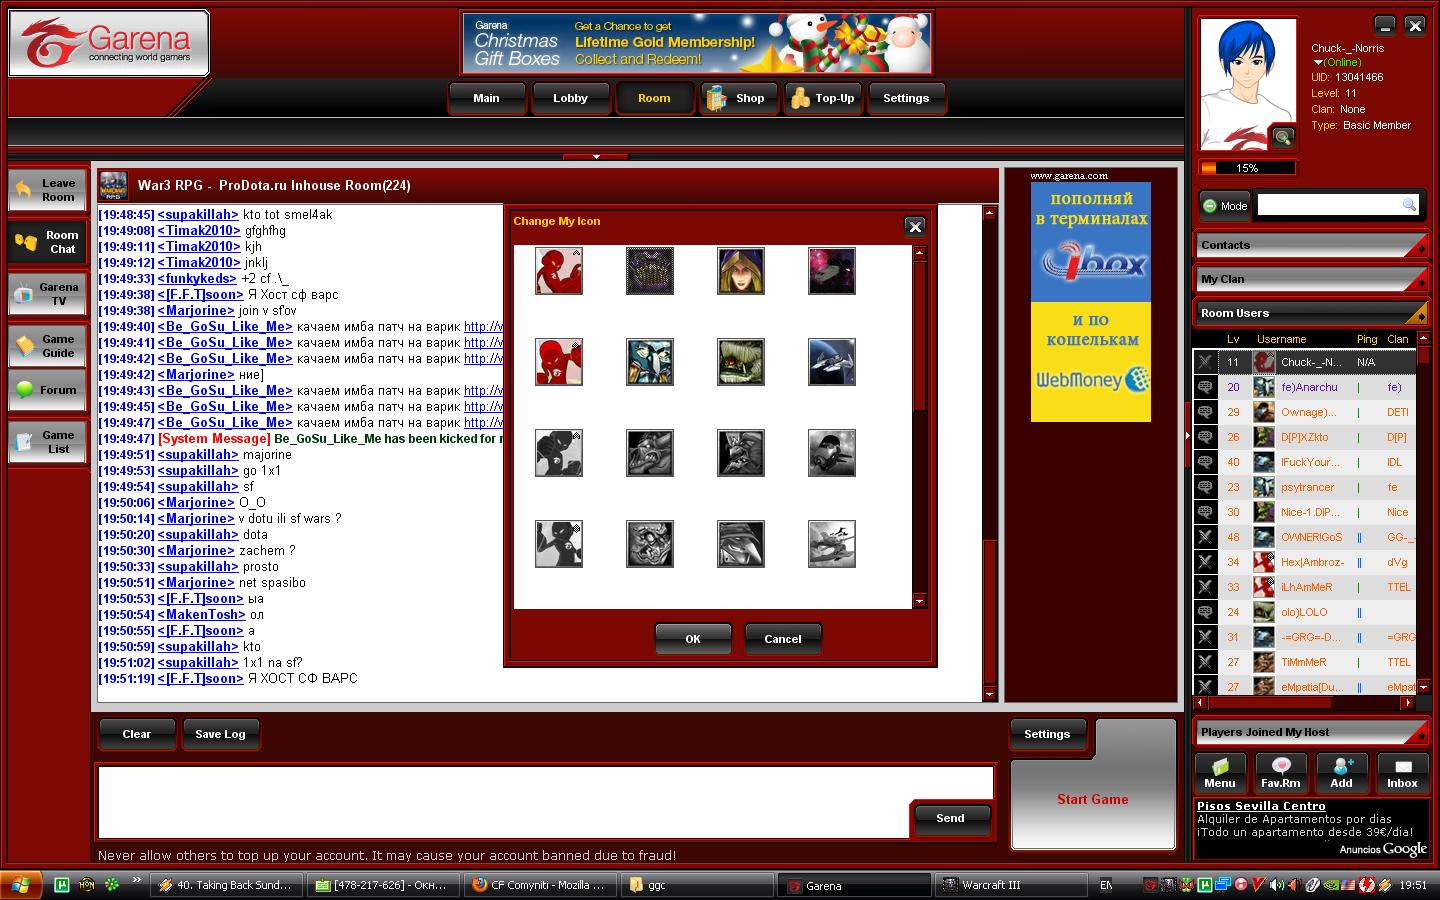Image resolution: width=1440 pixels, height=900 pixels.
Task: Choose the spaceship over planet avatar icon
Action: point(831,362)
